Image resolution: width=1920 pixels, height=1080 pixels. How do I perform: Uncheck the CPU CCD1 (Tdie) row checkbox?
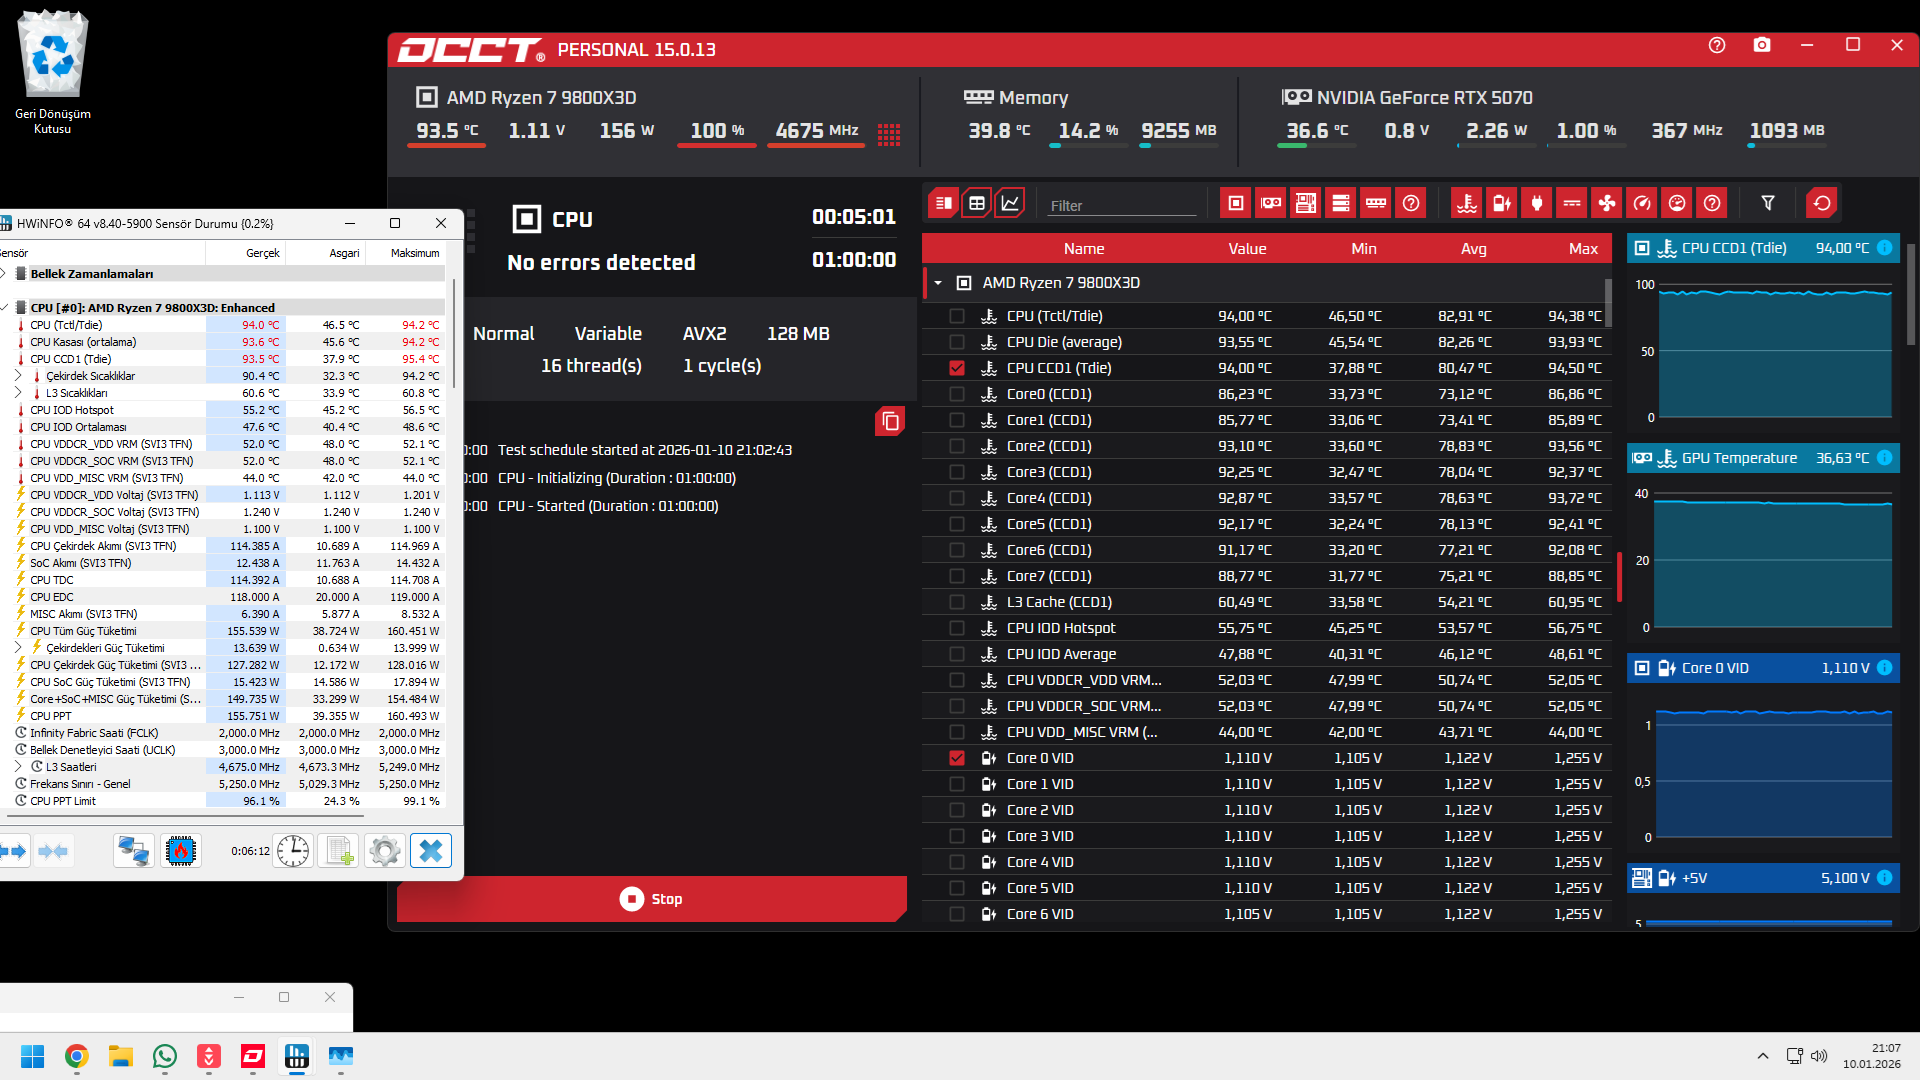click(957, 368)
